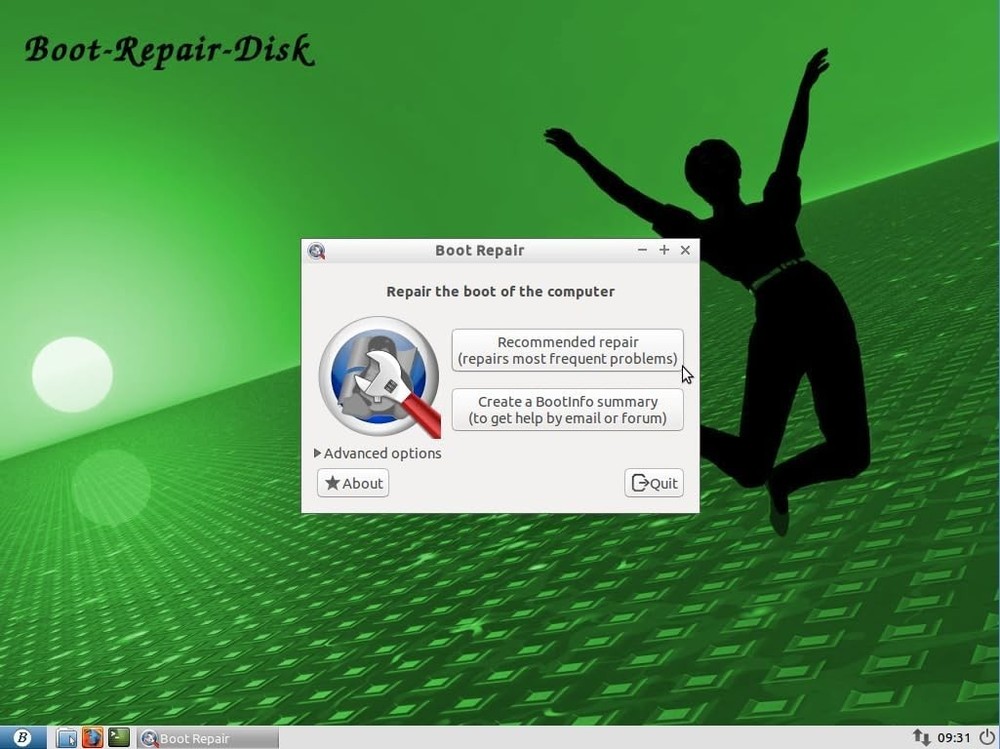Select the Boot Repair wrench logo

pos(378,376)
